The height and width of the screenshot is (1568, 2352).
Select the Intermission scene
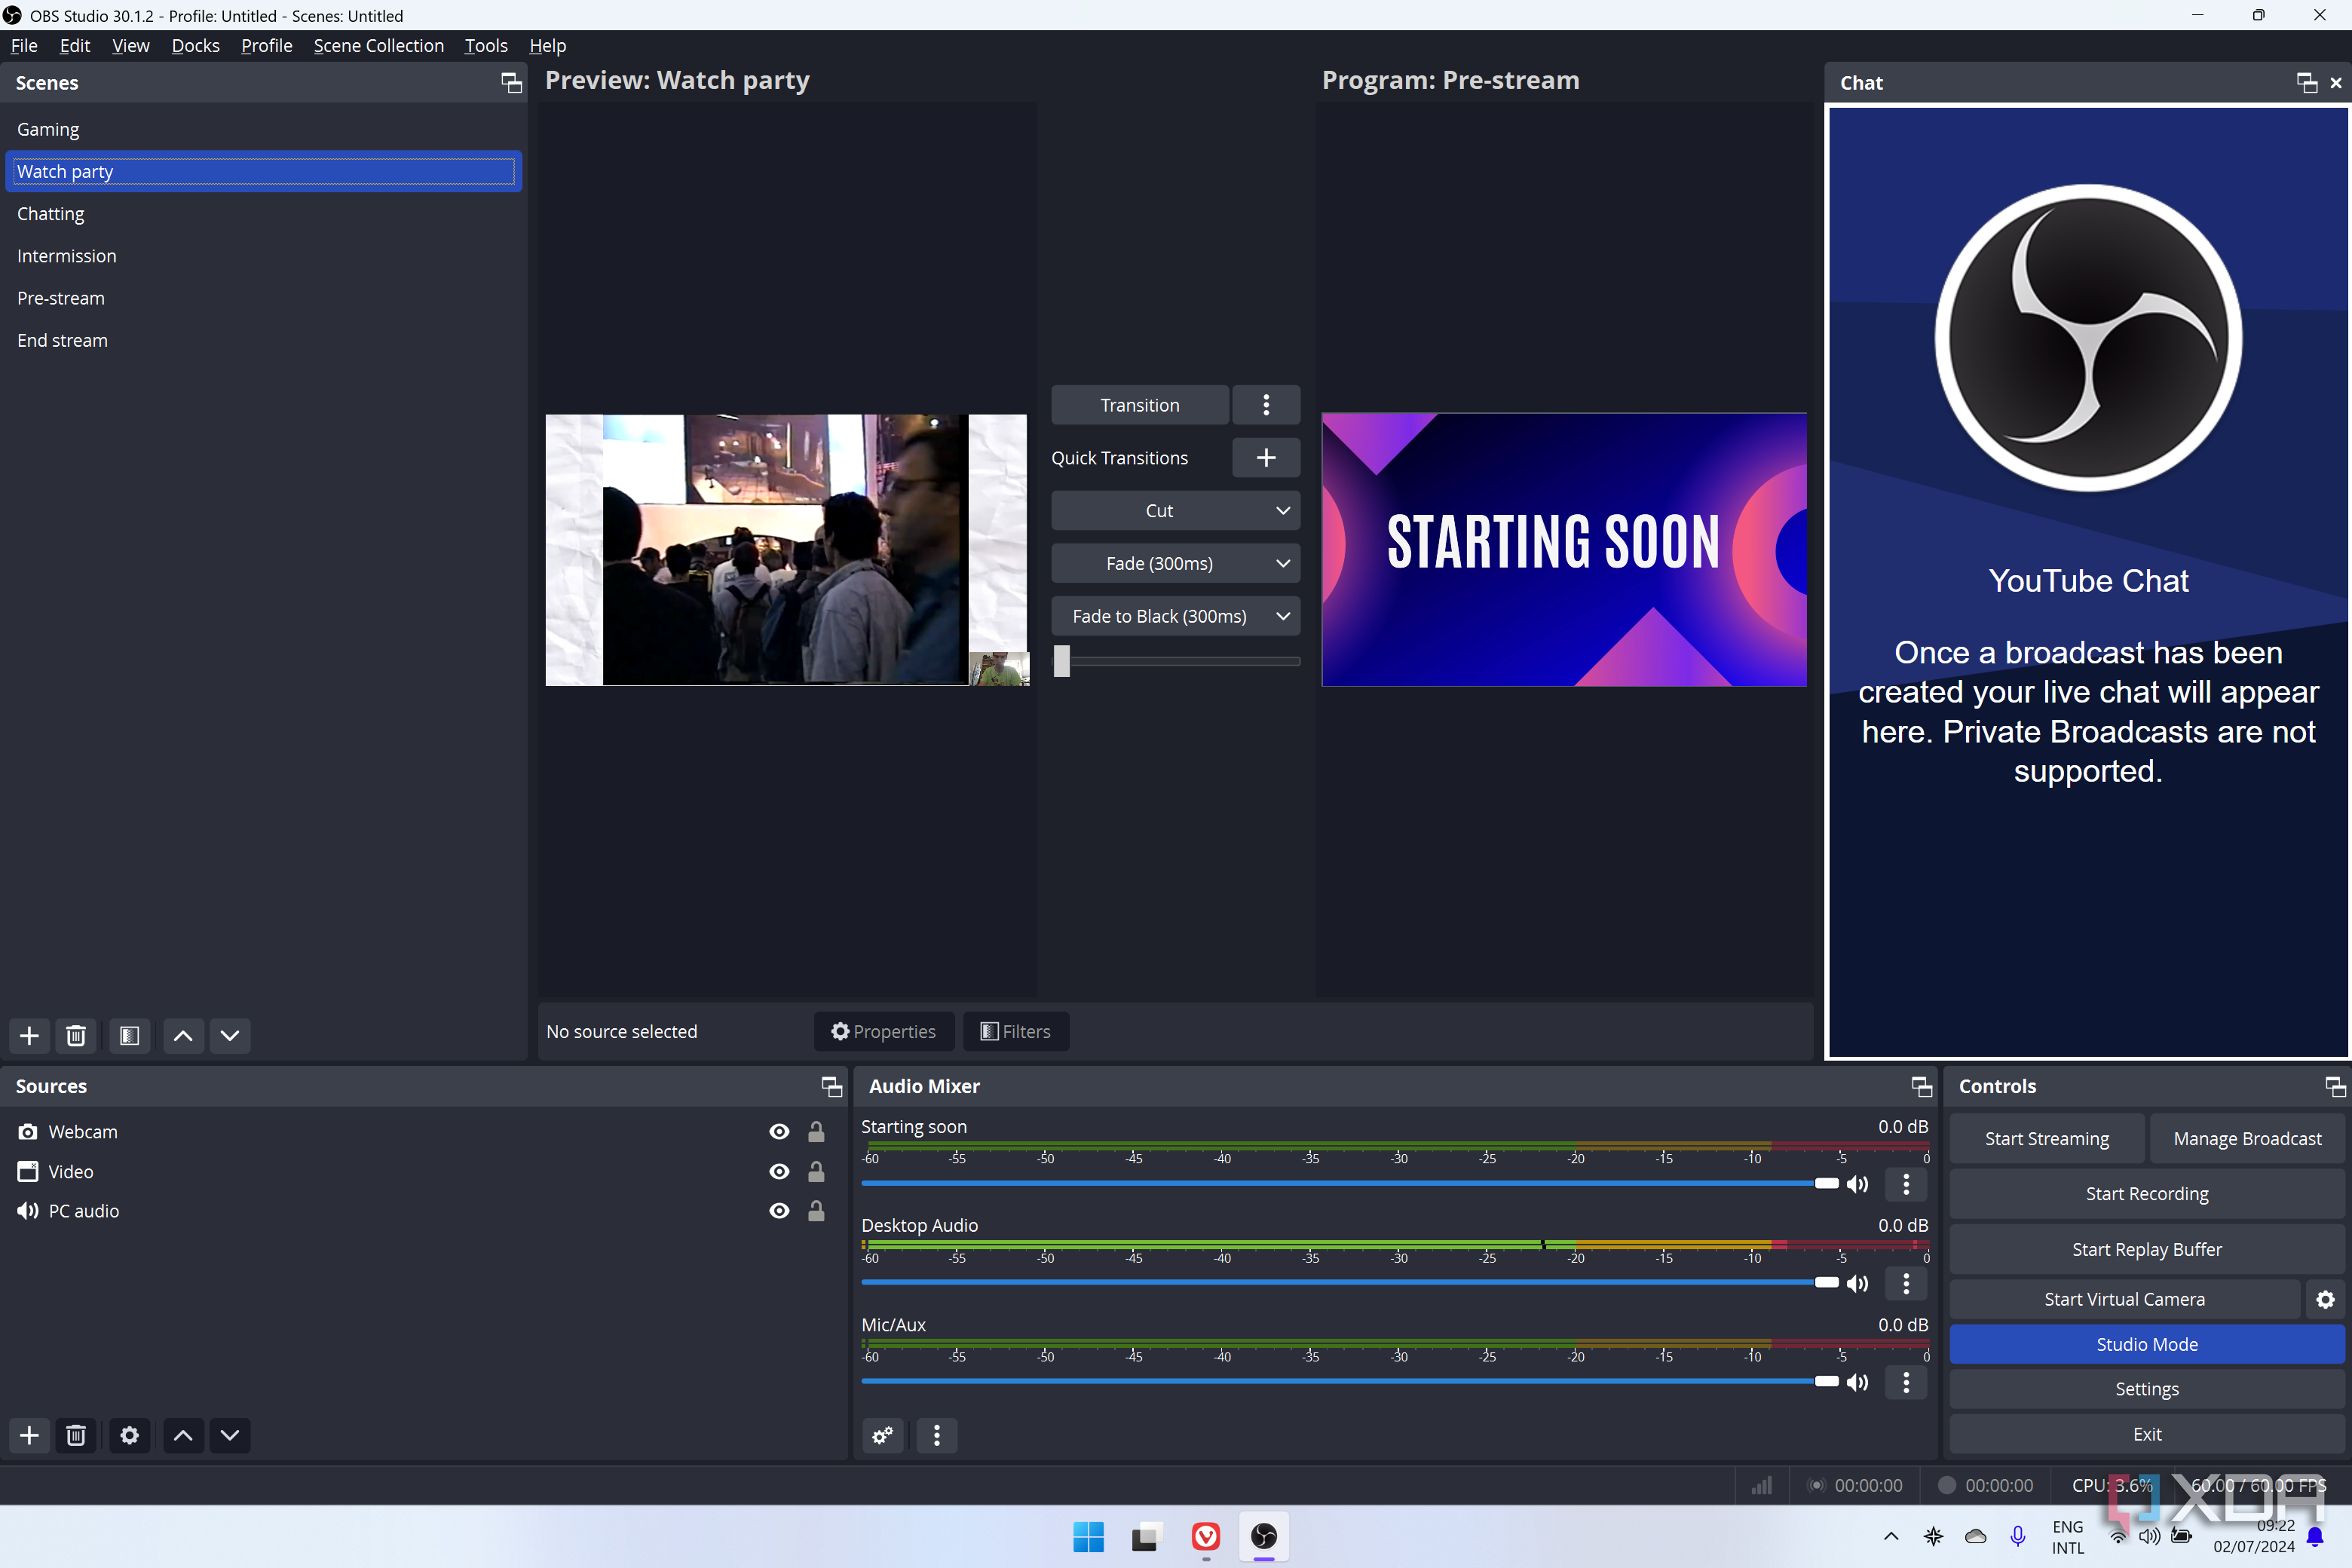click(263, 256)
